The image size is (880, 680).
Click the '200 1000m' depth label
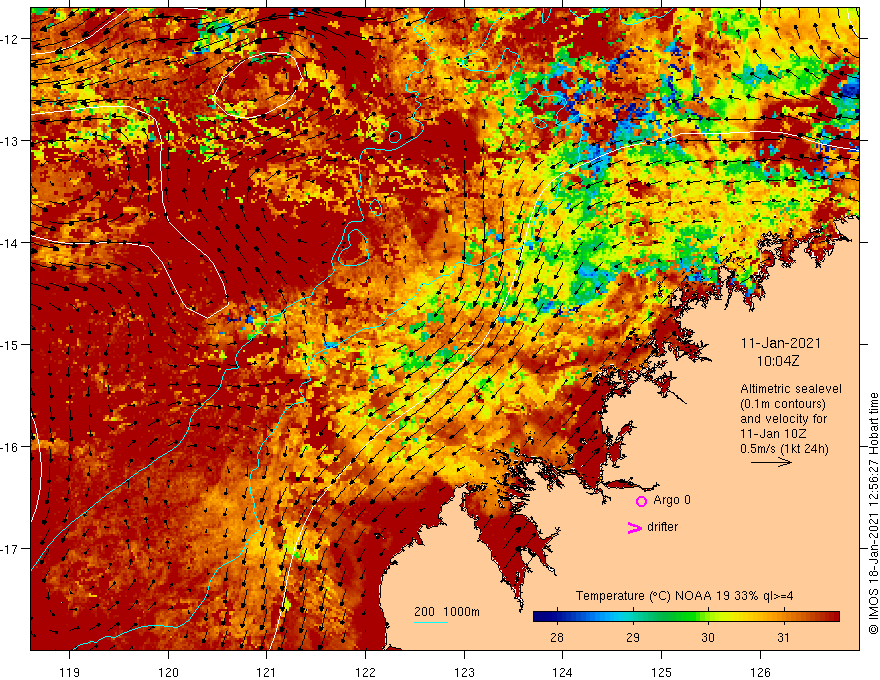(447, 612)
